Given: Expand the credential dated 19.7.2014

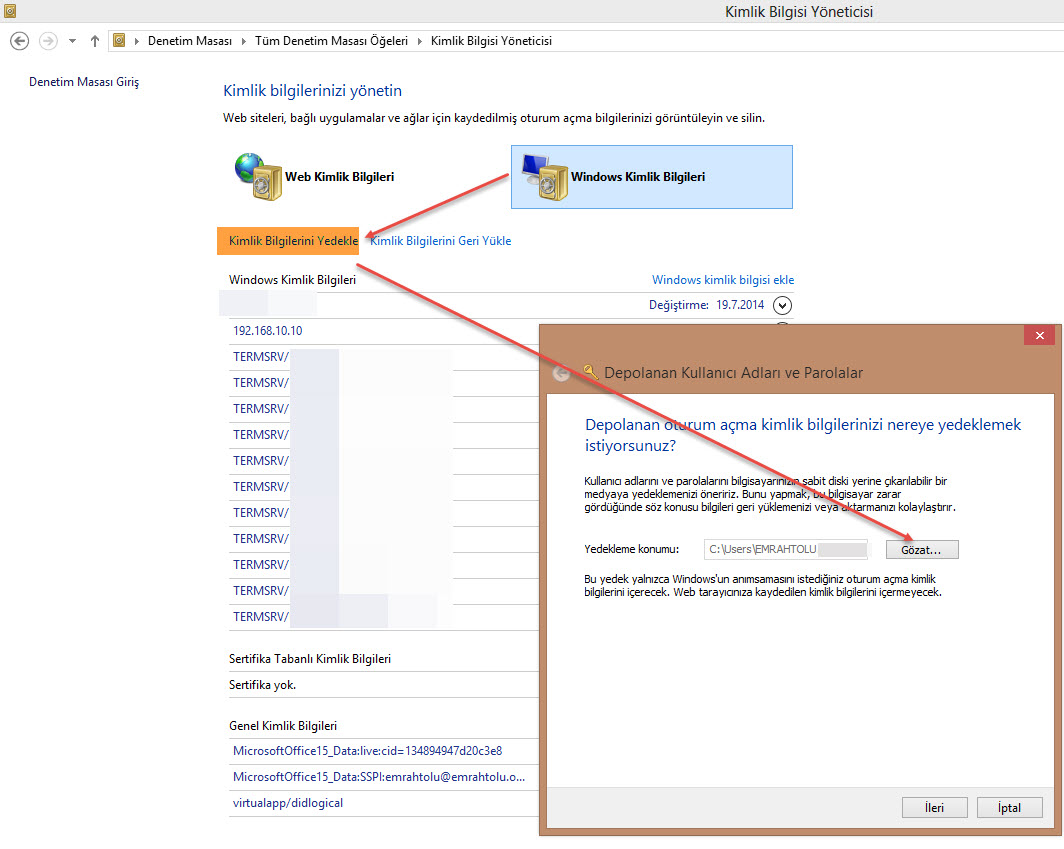Looking at the screenshot, I should tap(783, 306).
